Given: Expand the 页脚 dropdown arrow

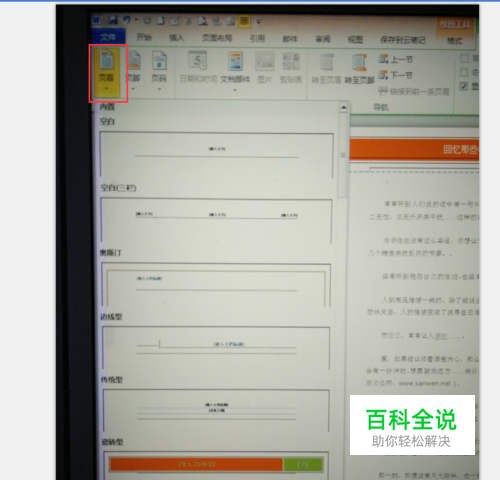Looking at the screenshot, I should [133, 89].
